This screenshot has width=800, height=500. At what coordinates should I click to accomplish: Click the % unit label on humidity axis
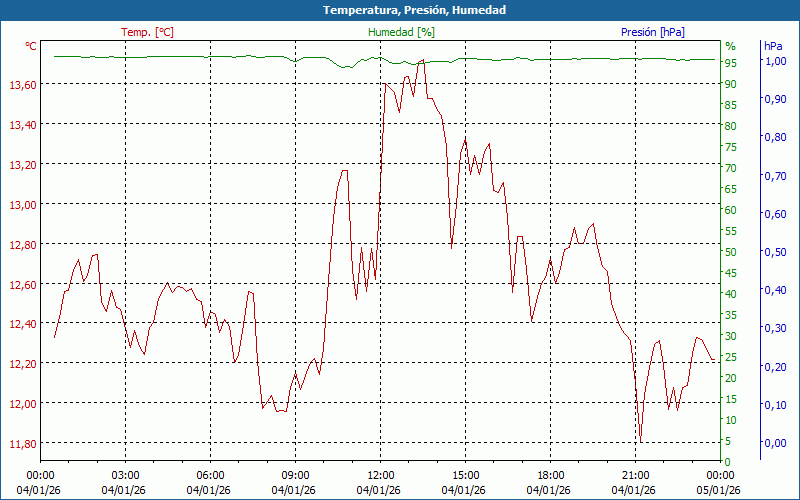coord(730,46)
